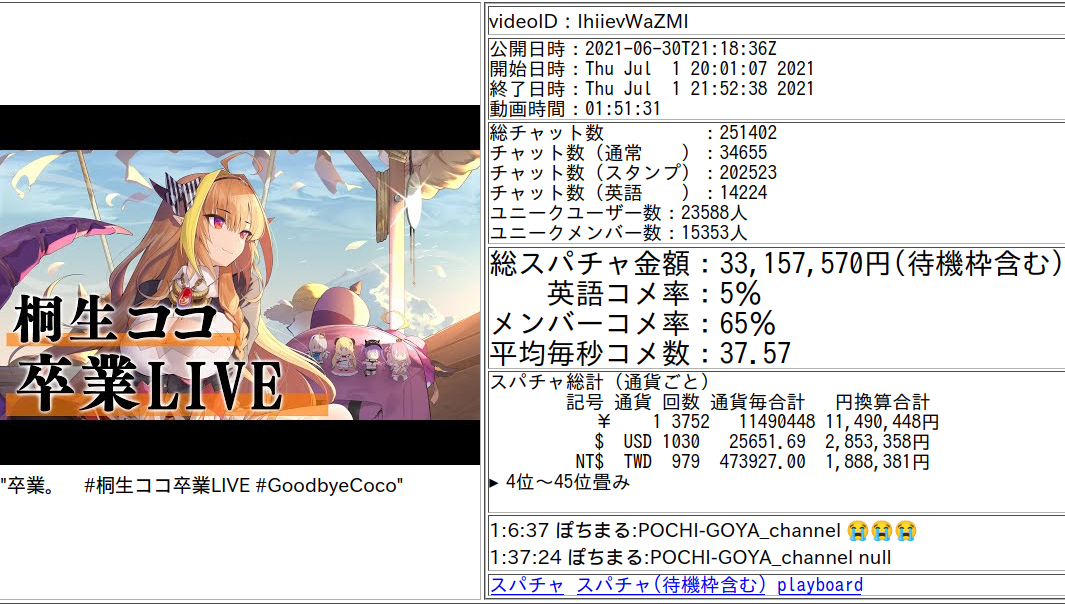This screenshot has width=1065, height=604.
Task: Click the ユニークメンバー数 15353人 row
Action: 618,232
